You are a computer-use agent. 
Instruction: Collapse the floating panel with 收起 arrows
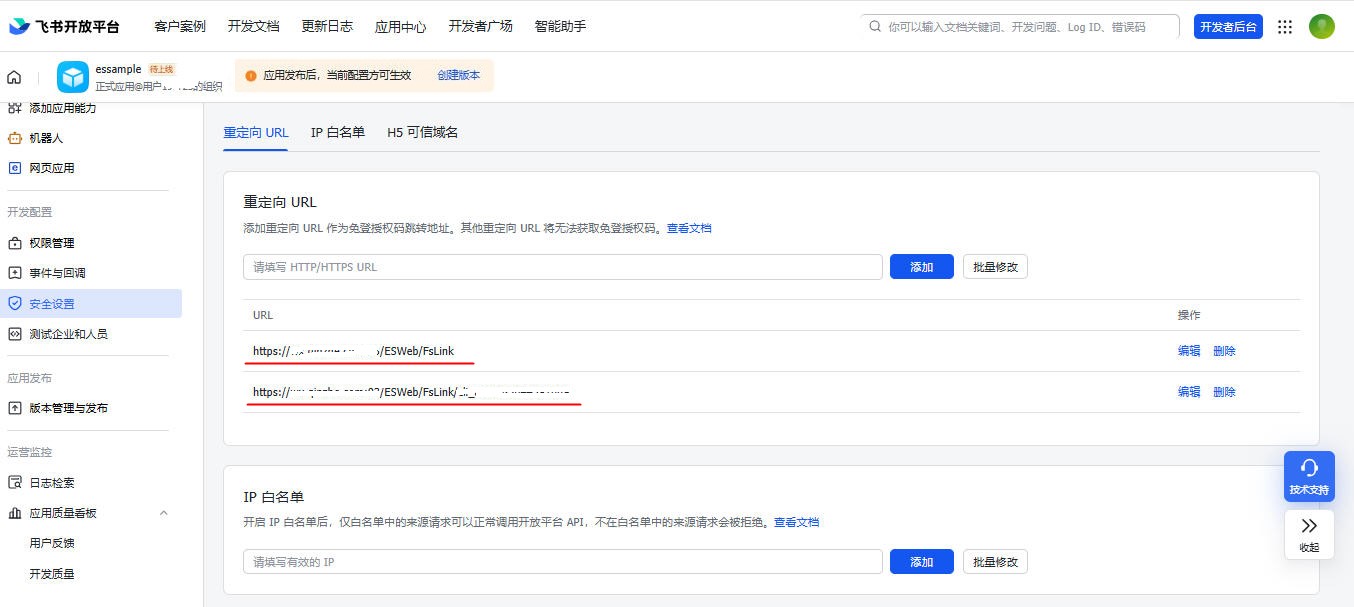(x=1309, y=534)
